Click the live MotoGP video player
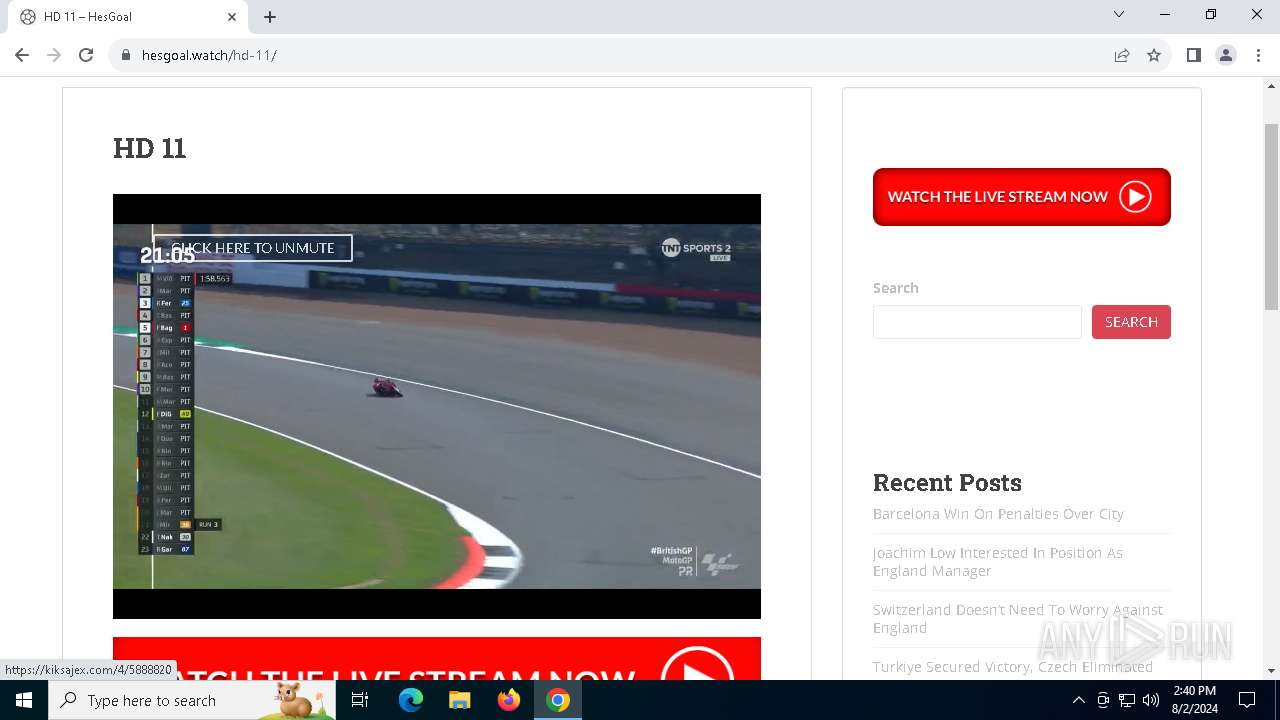 (x=437, y=406)
